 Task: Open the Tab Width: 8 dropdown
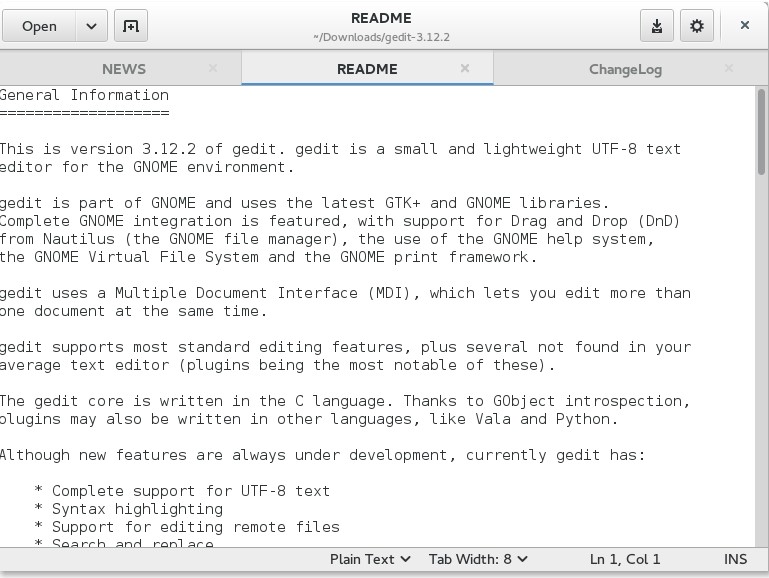(x=478, y=559)
